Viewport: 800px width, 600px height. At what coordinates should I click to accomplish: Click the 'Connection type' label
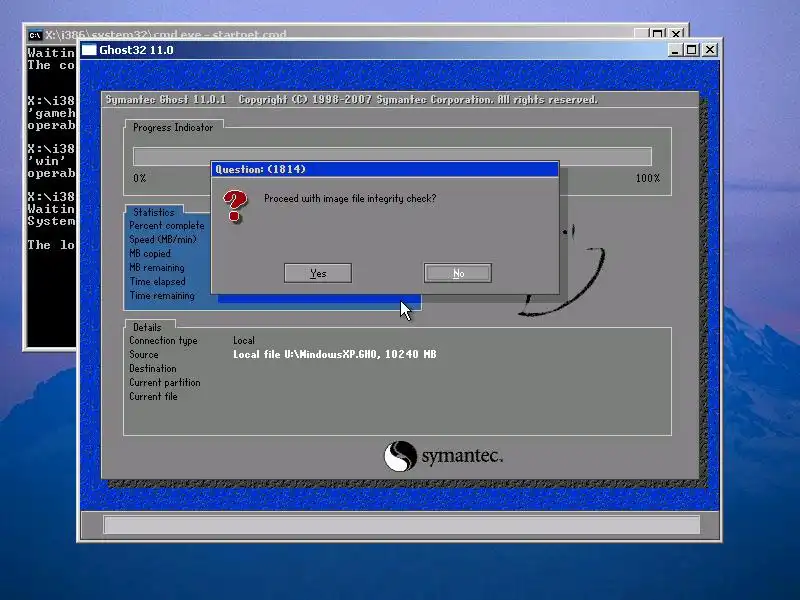coord(163,341)
